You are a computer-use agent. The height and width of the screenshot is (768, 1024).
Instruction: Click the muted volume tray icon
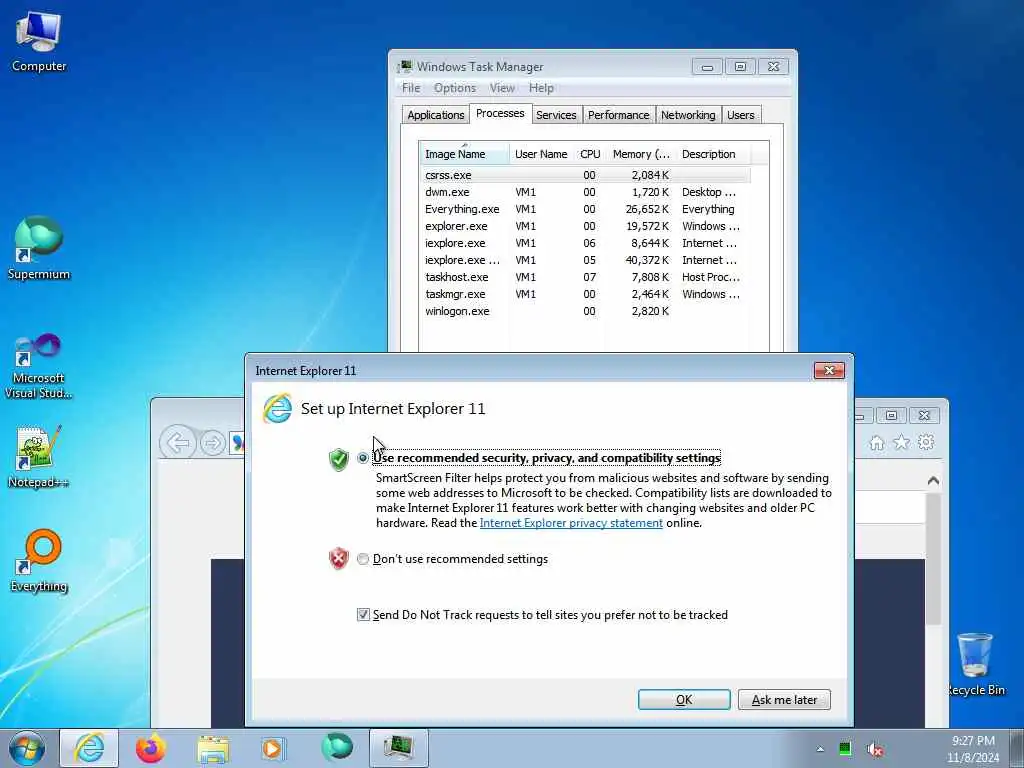875,749
